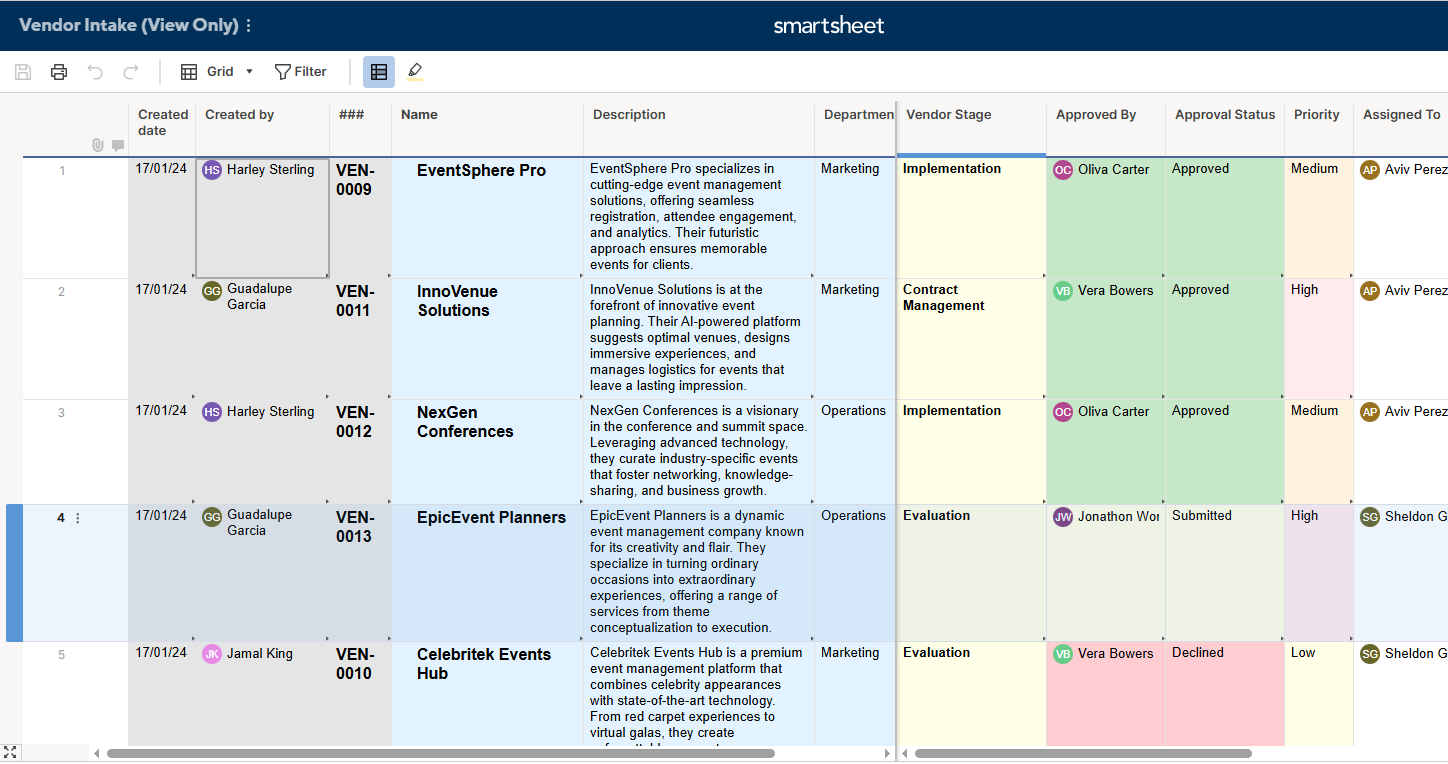Image resolution: width=1448 pixels, height=764 pixels.
Task: Select the Evaluation stage cell in row 5
Action: point(972,694)
